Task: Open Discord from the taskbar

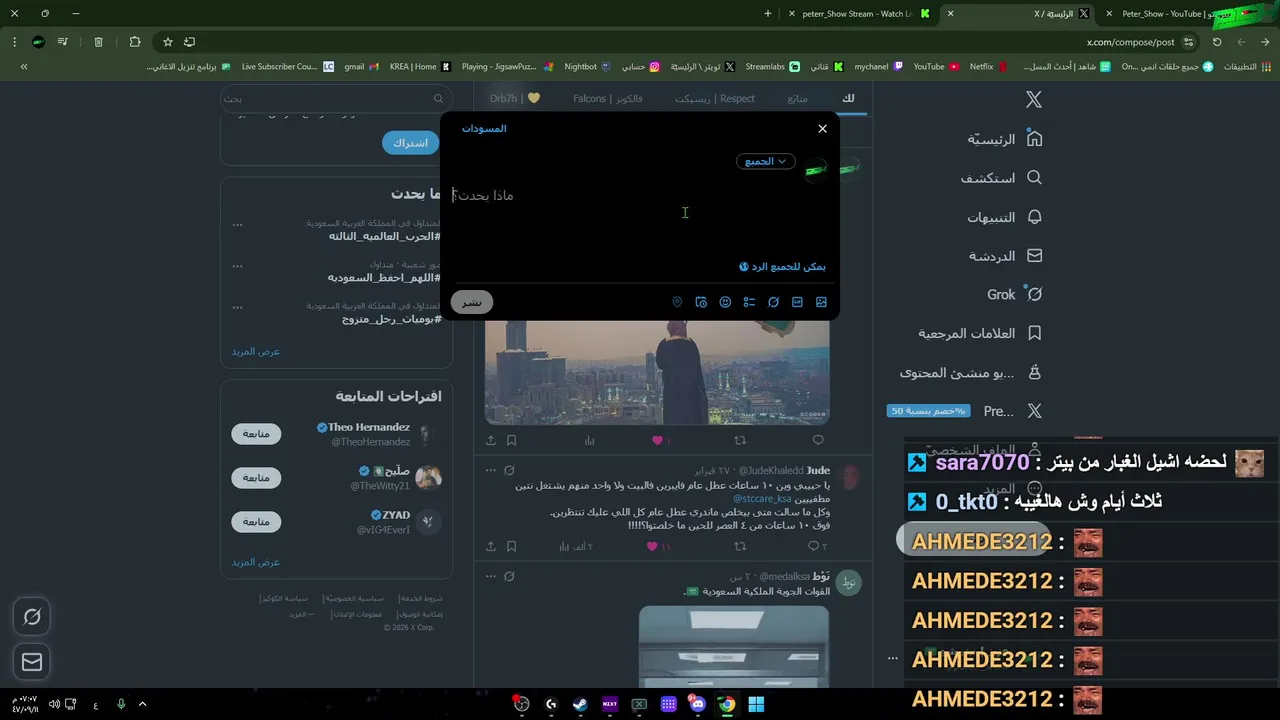Action: [x=697, y=704]
